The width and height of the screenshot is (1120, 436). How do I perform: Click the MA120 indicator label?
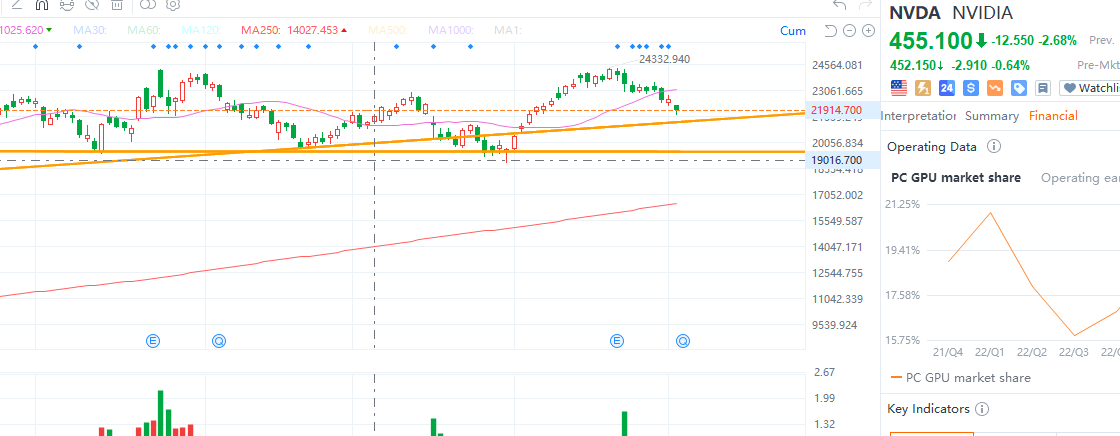(201, 31)
